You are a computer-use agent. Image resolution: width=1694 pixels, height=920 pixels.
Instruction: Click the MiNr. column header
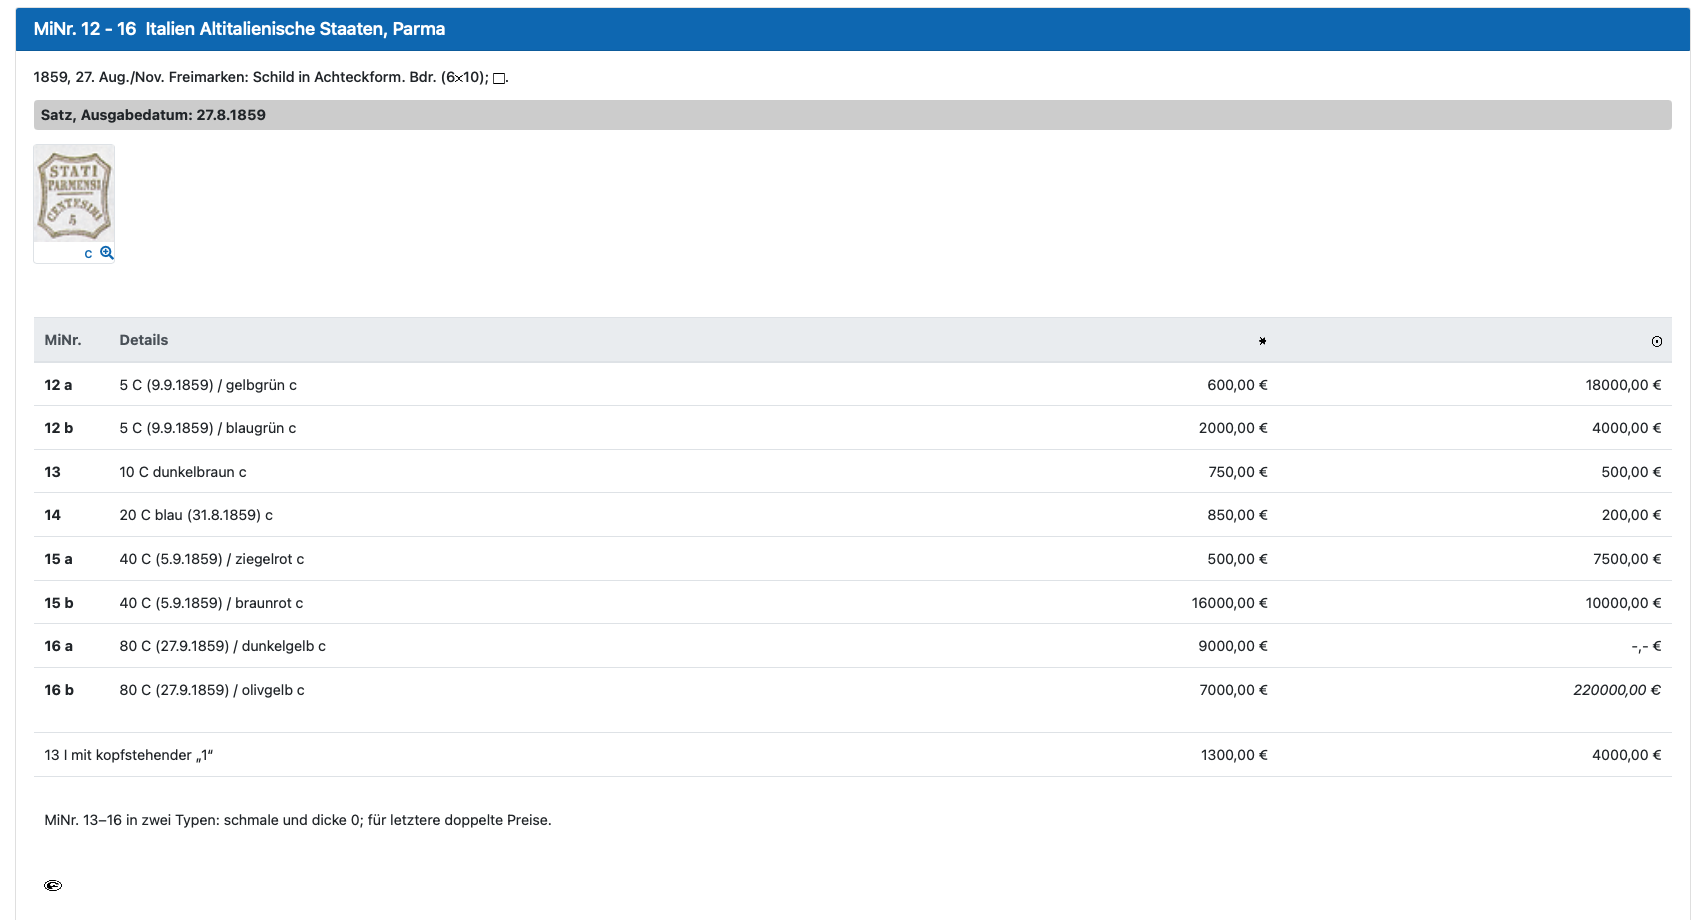click(62, 340)
